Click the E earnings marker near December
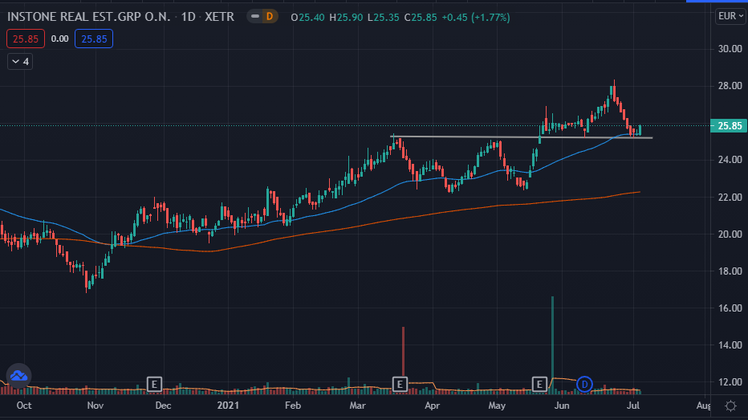The height and width of the screenshot is (420, 748). (154, 384)
